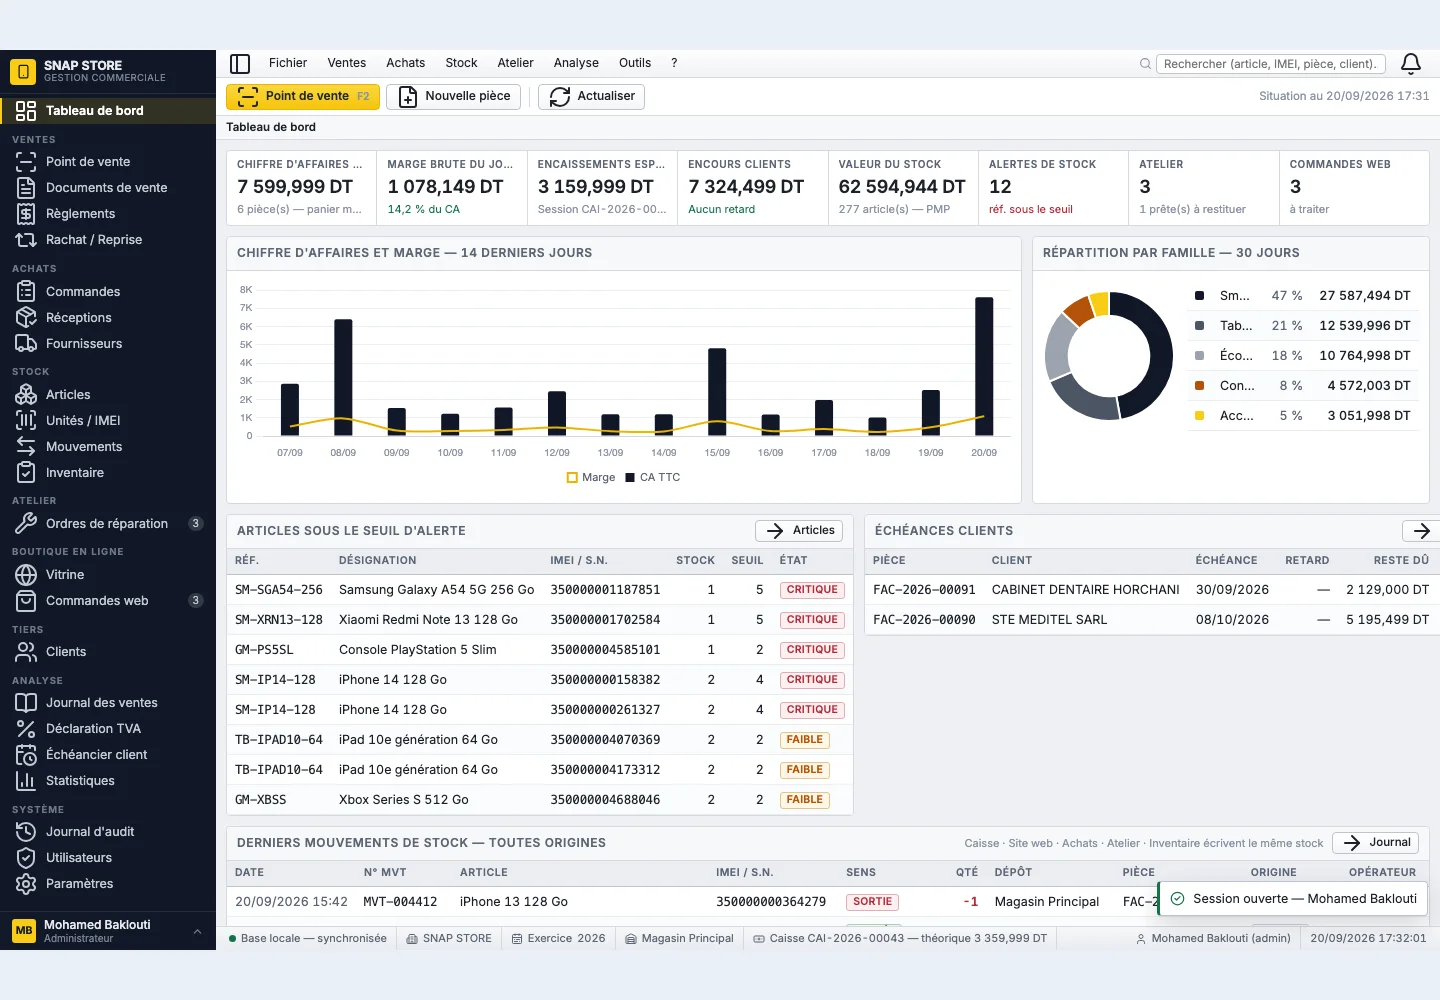The width and height of the screenshot is (1440, 1000).
Task: Click the Actualiser button
Action: pos(592,96)
